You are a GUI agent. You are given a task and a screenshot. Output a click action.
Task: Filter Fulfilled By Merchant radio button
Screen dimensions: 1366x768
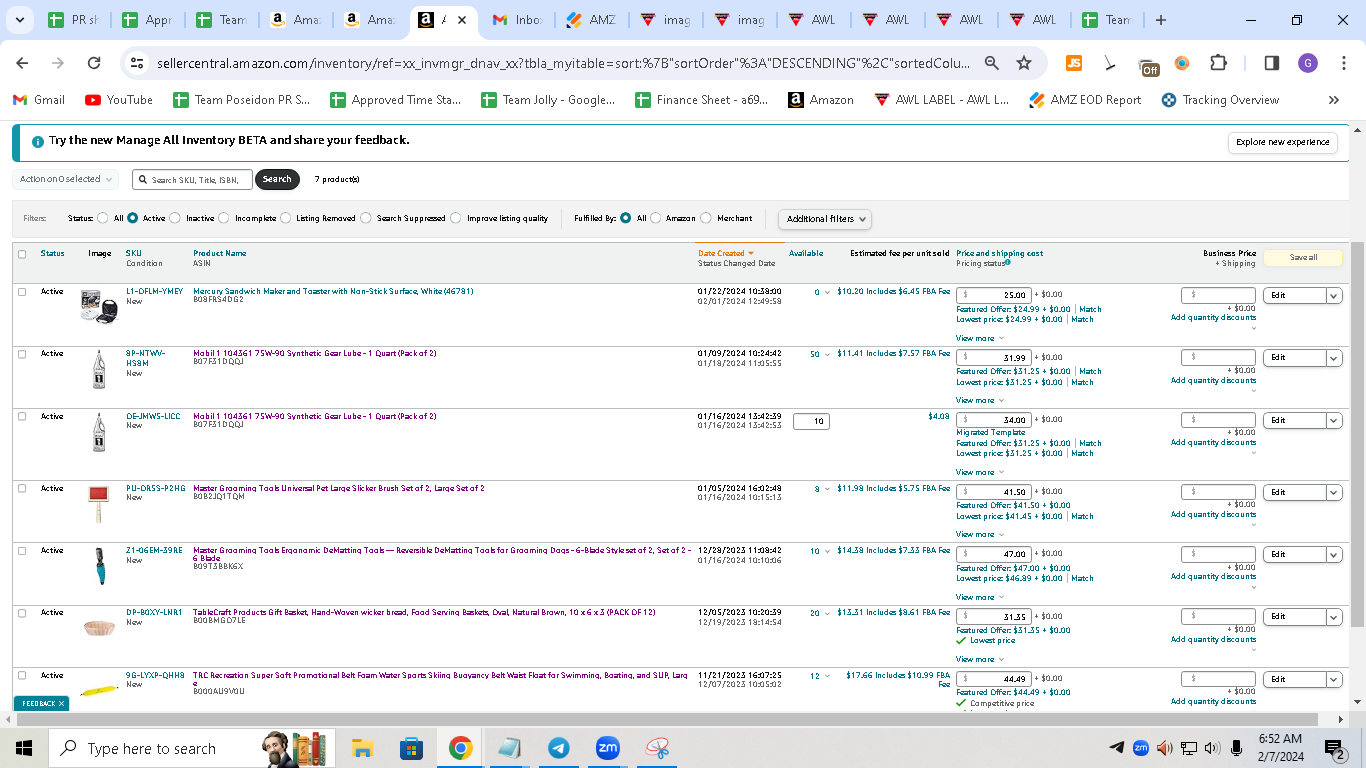[x=706, y=218]
